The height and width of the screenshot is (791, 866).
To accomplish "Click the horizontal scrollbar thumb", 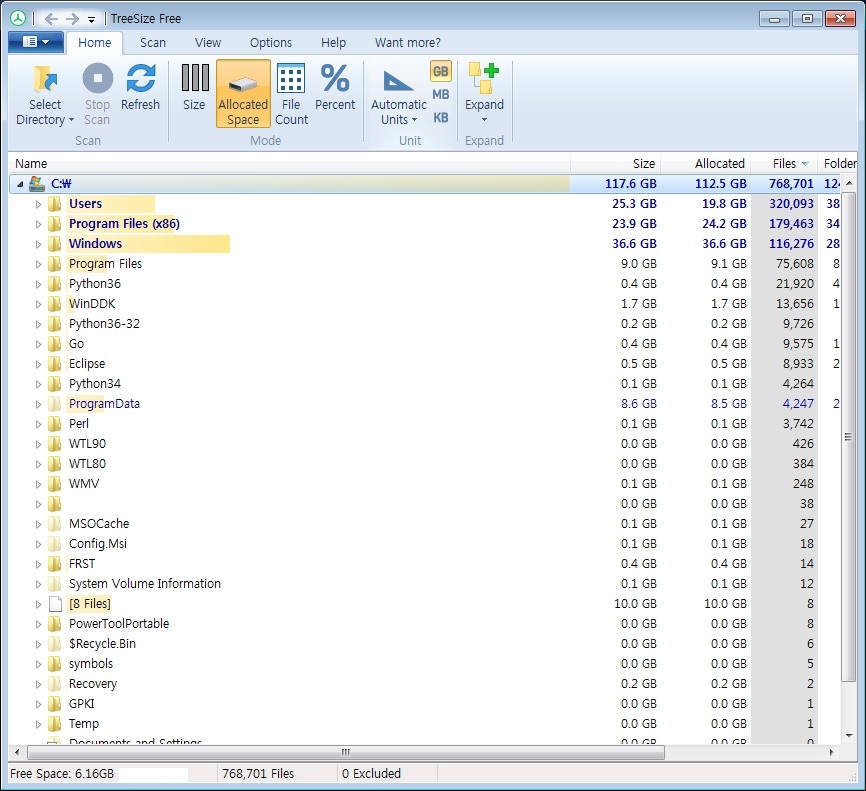I will point(346,752).
